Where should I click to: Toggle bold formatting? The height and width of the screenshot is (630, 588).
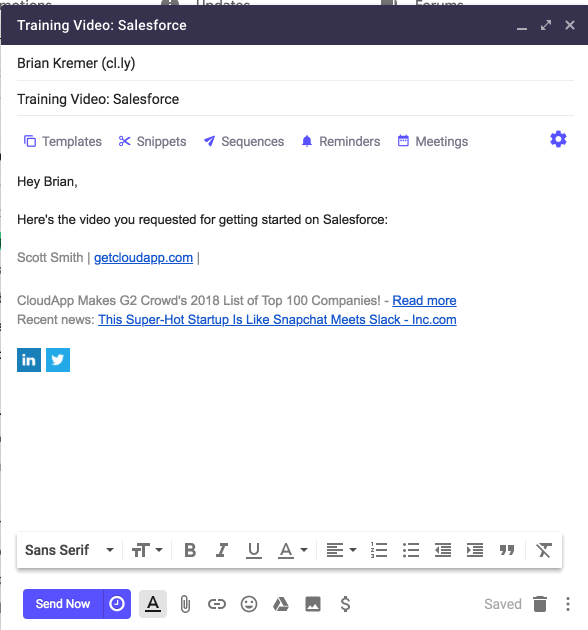(x=190, y=550)
